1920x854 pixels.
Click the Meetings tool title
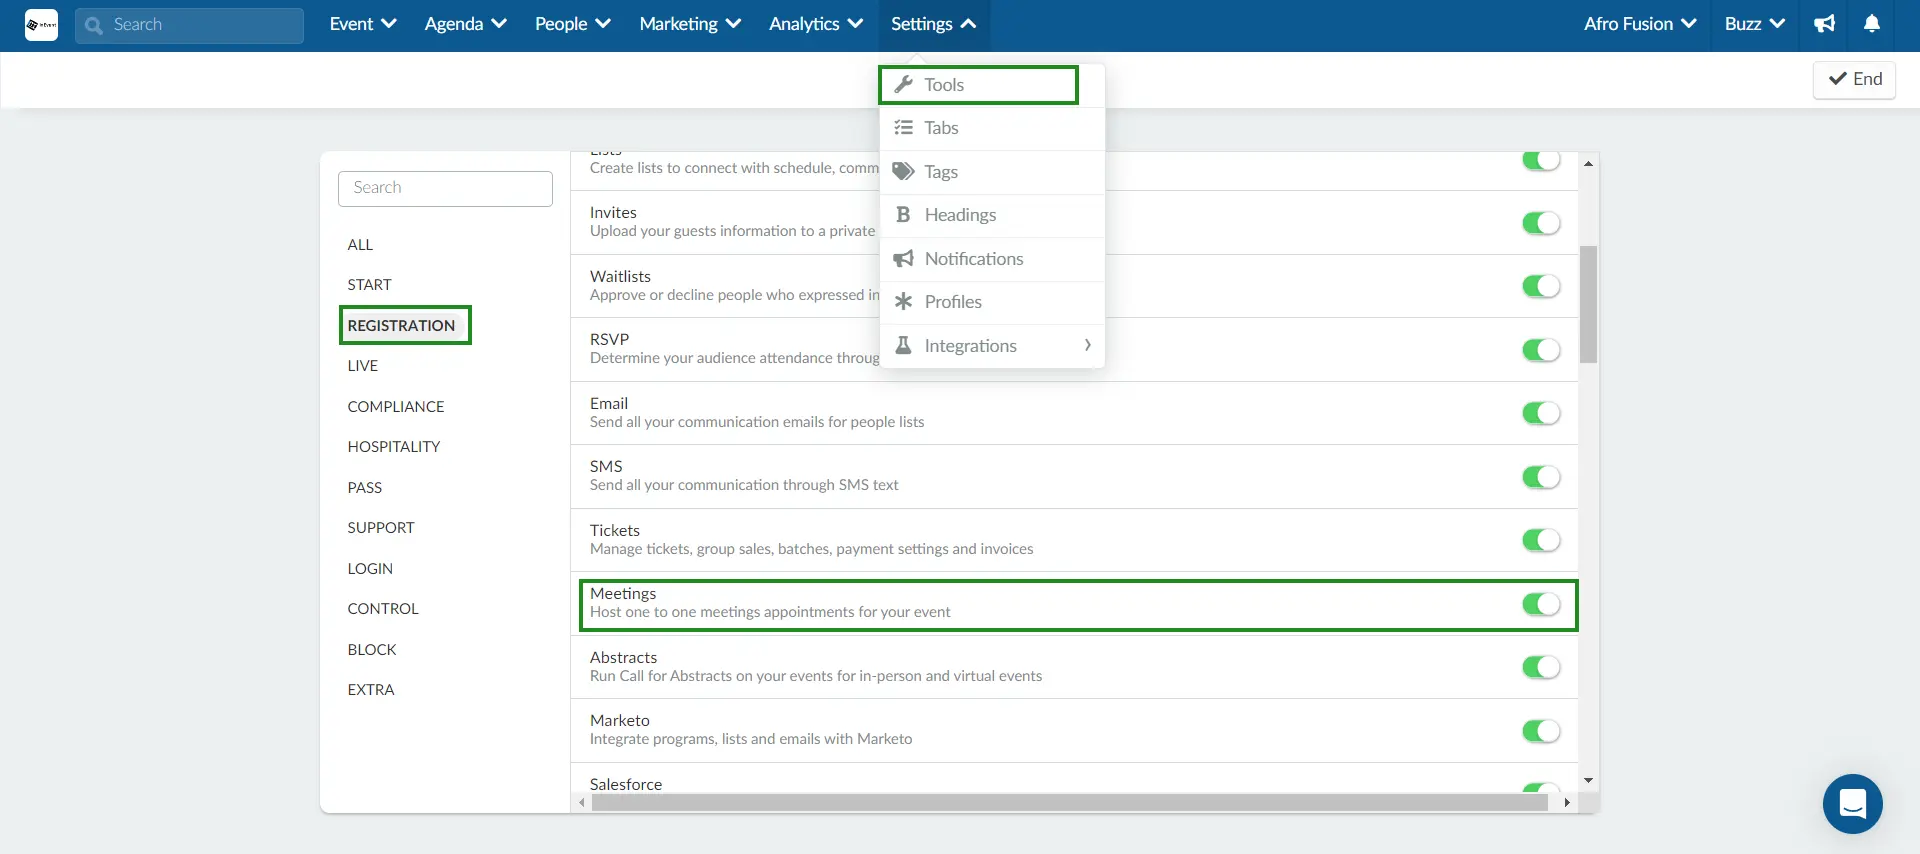point(623,594)
